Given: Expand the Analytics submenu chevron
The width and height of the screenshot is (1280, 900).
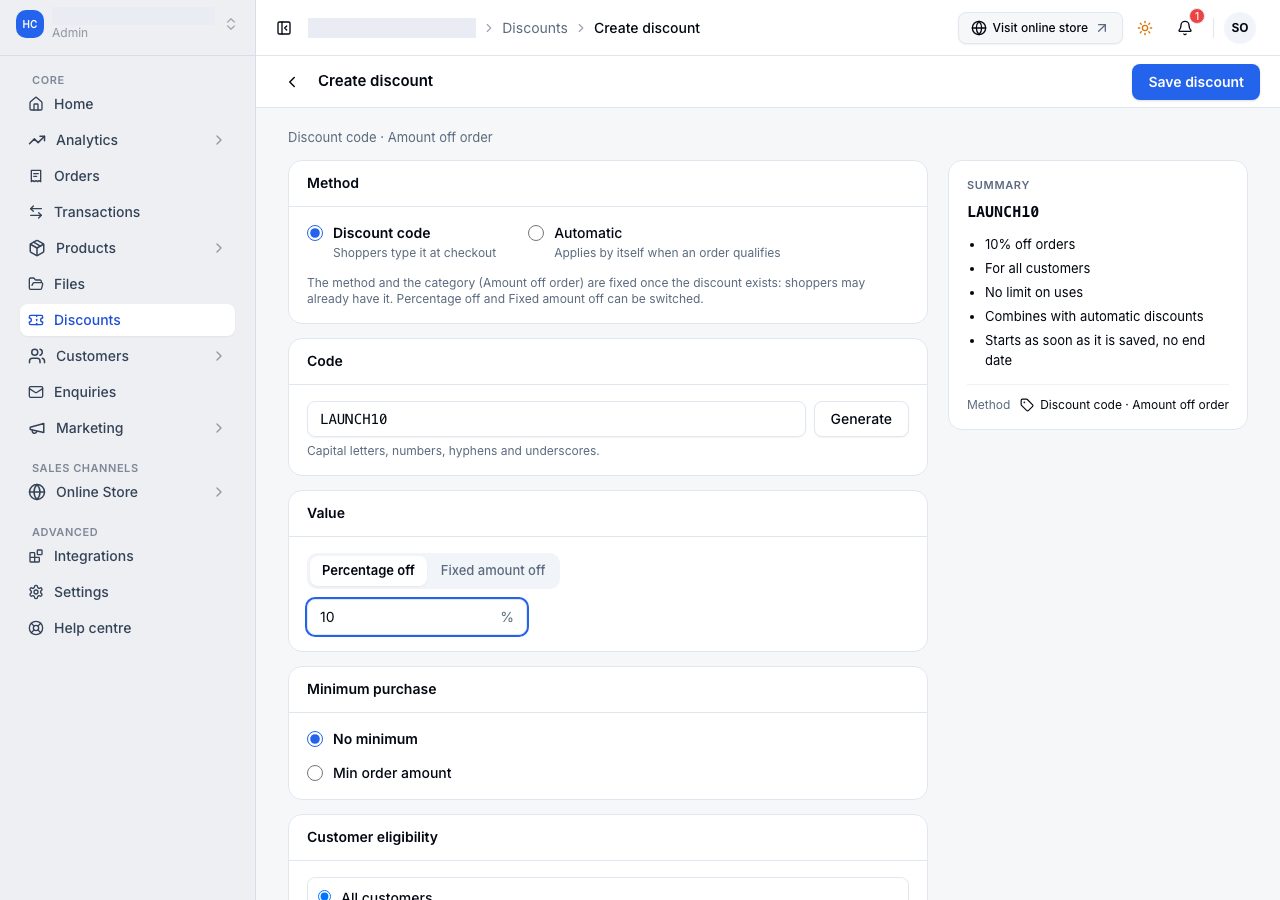Looking at the screenshot, I should coord(219,140).
